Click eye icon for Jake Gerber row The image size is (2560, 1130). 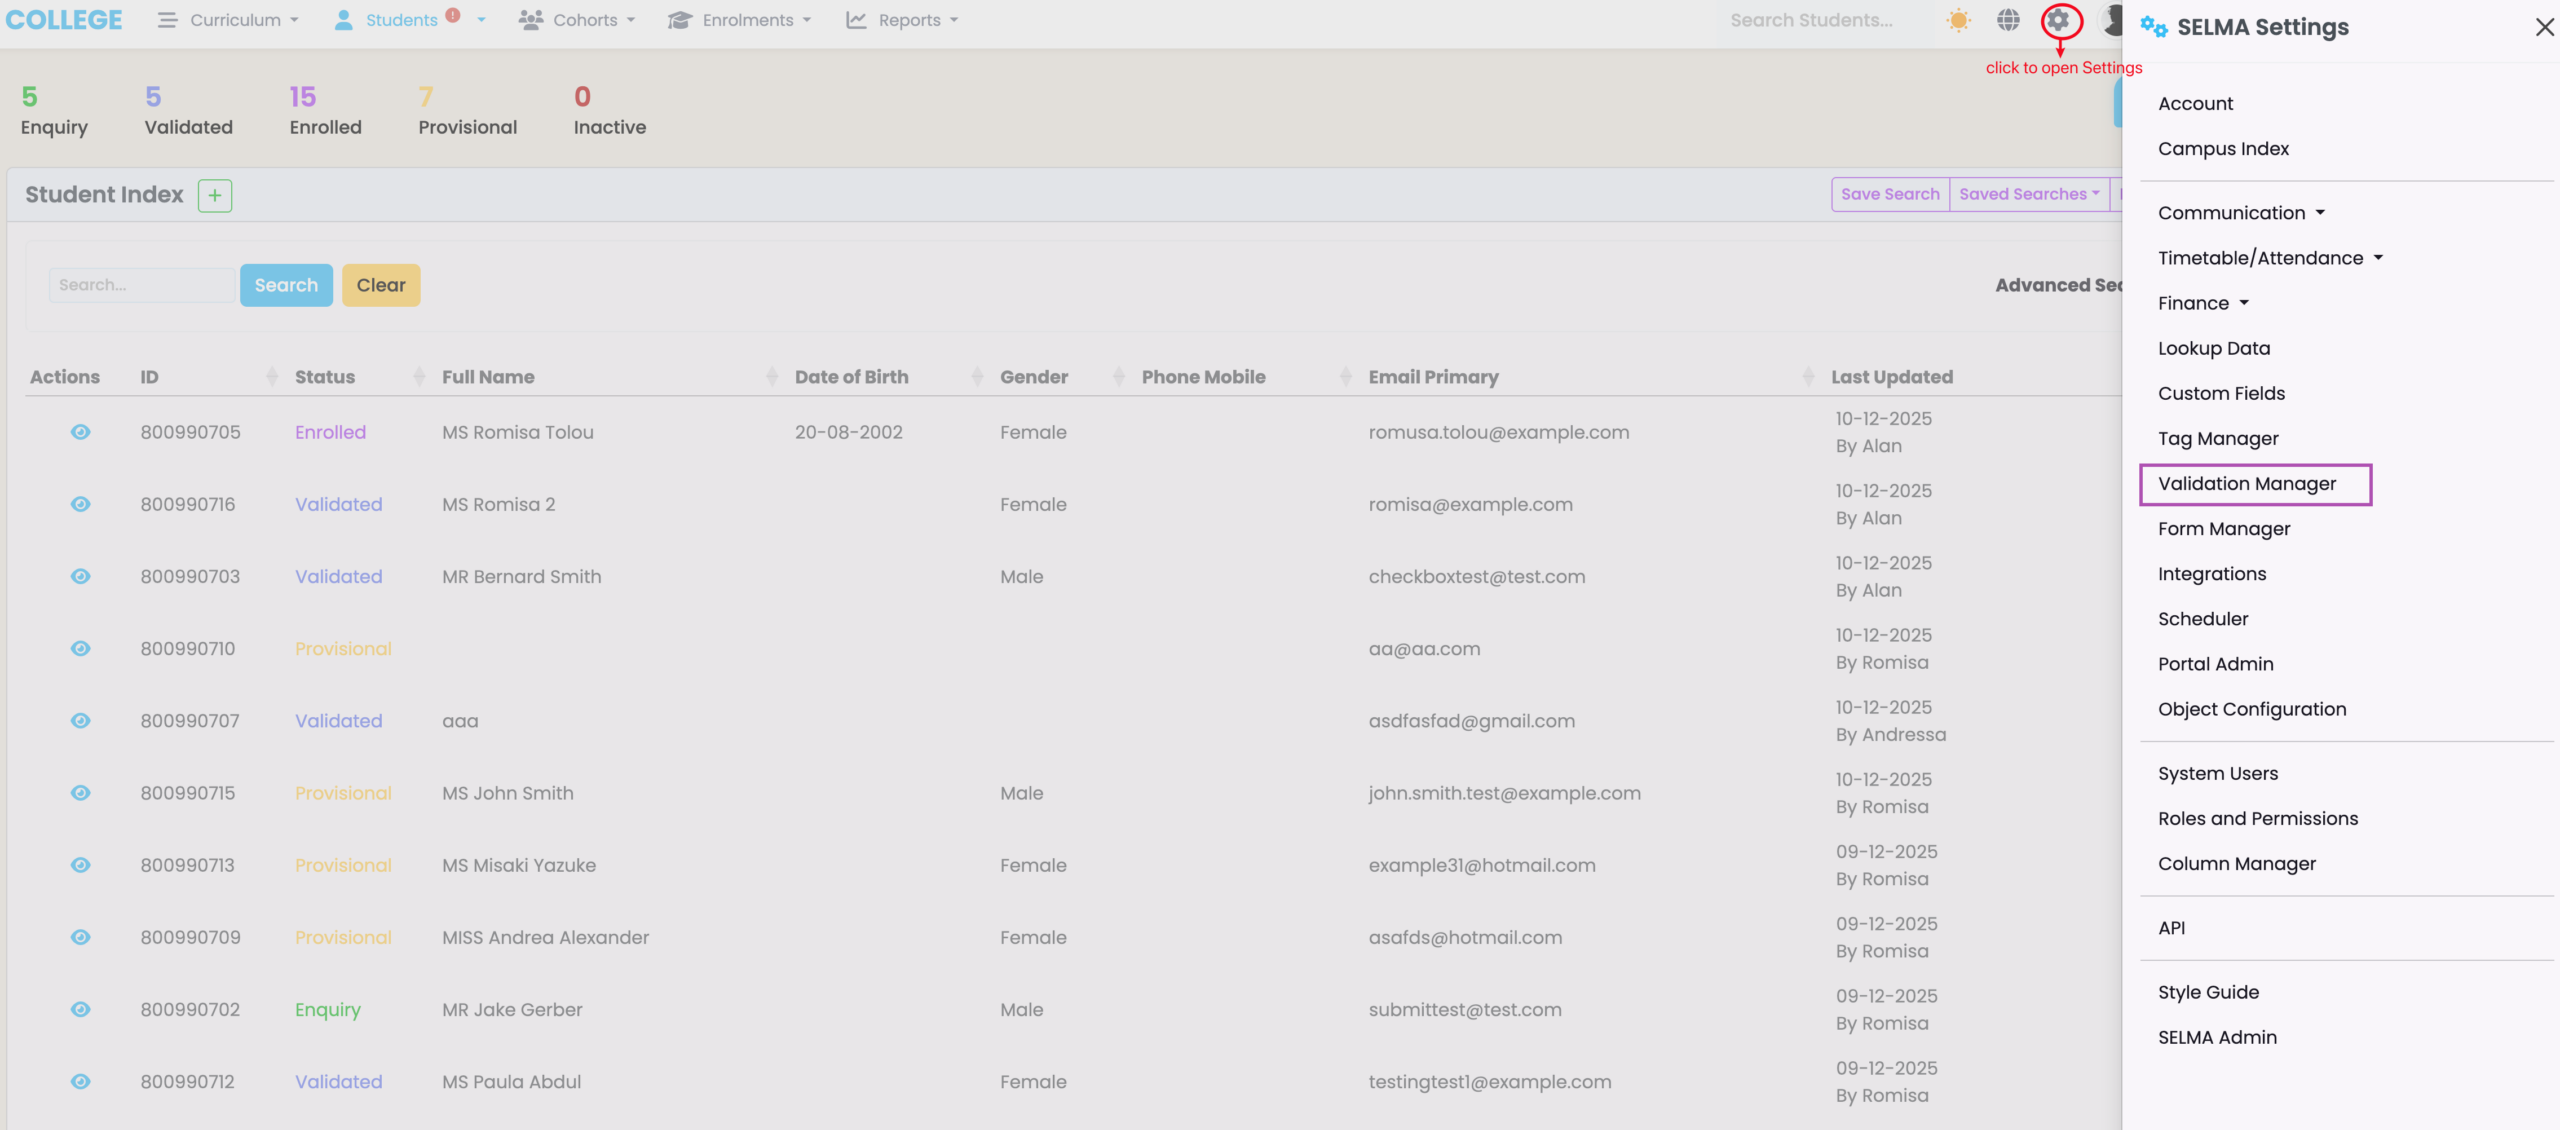[81, 1009]
